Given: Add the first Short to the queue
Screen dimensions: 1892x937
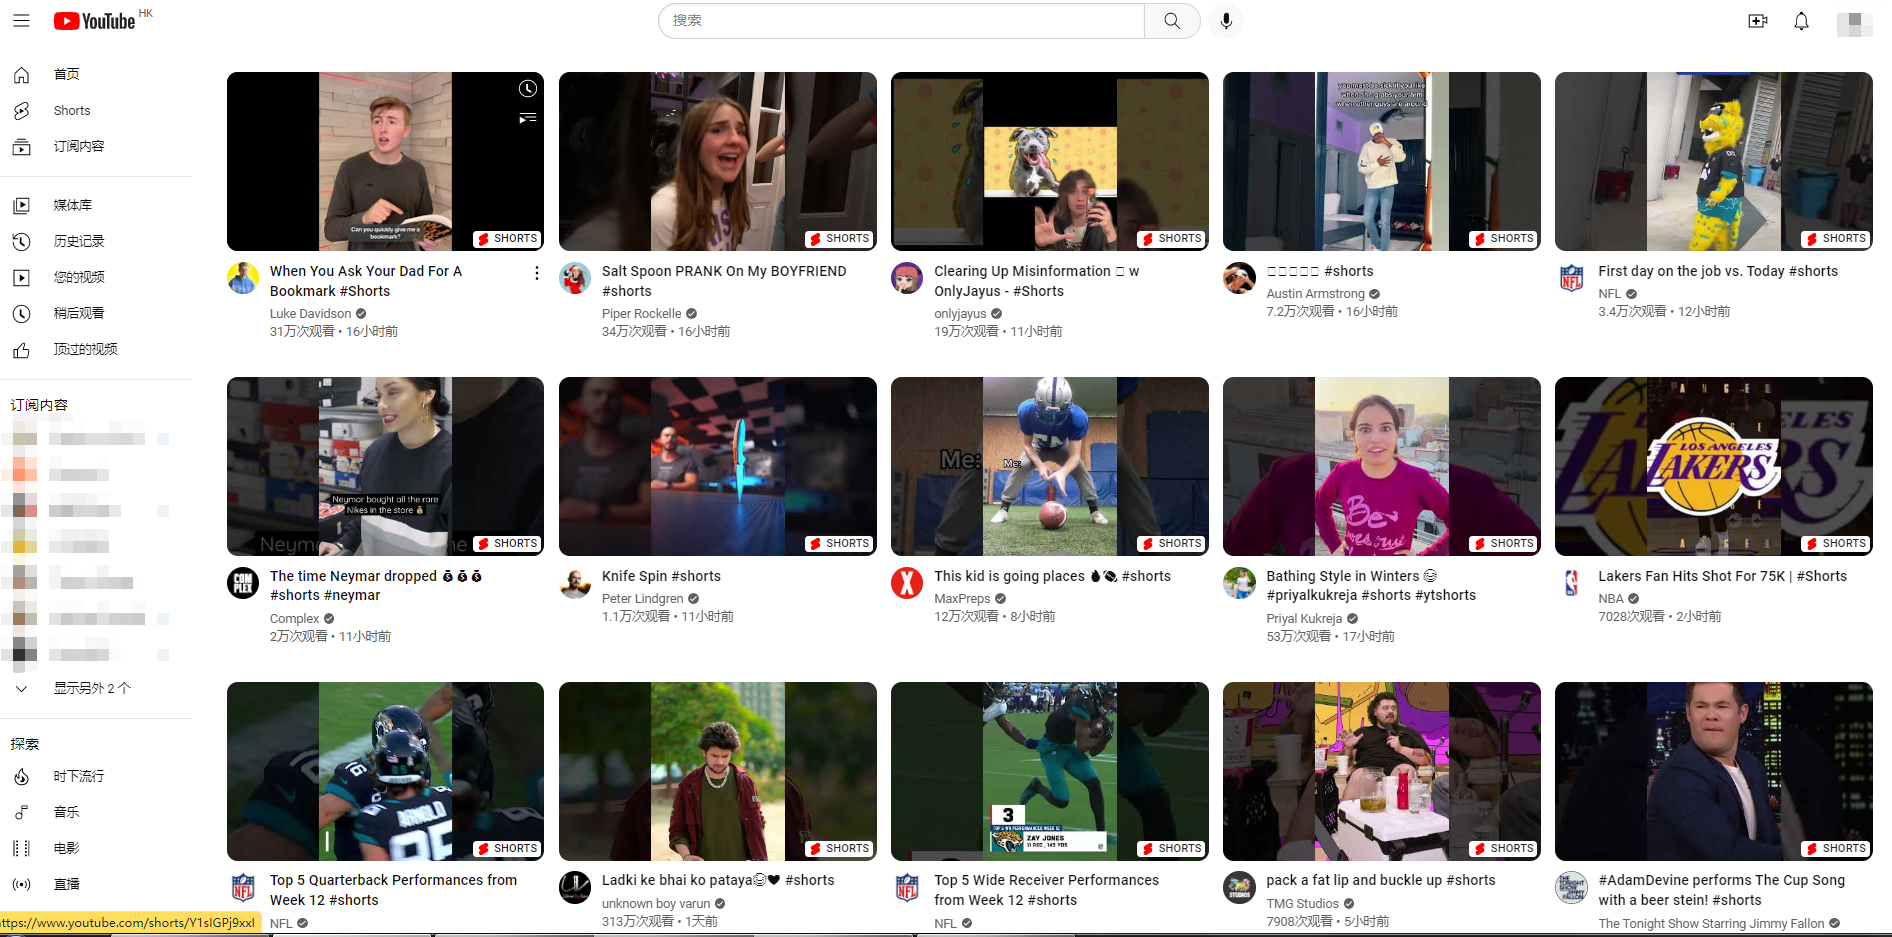Looking at the screenshot, I should pos(527,117).
